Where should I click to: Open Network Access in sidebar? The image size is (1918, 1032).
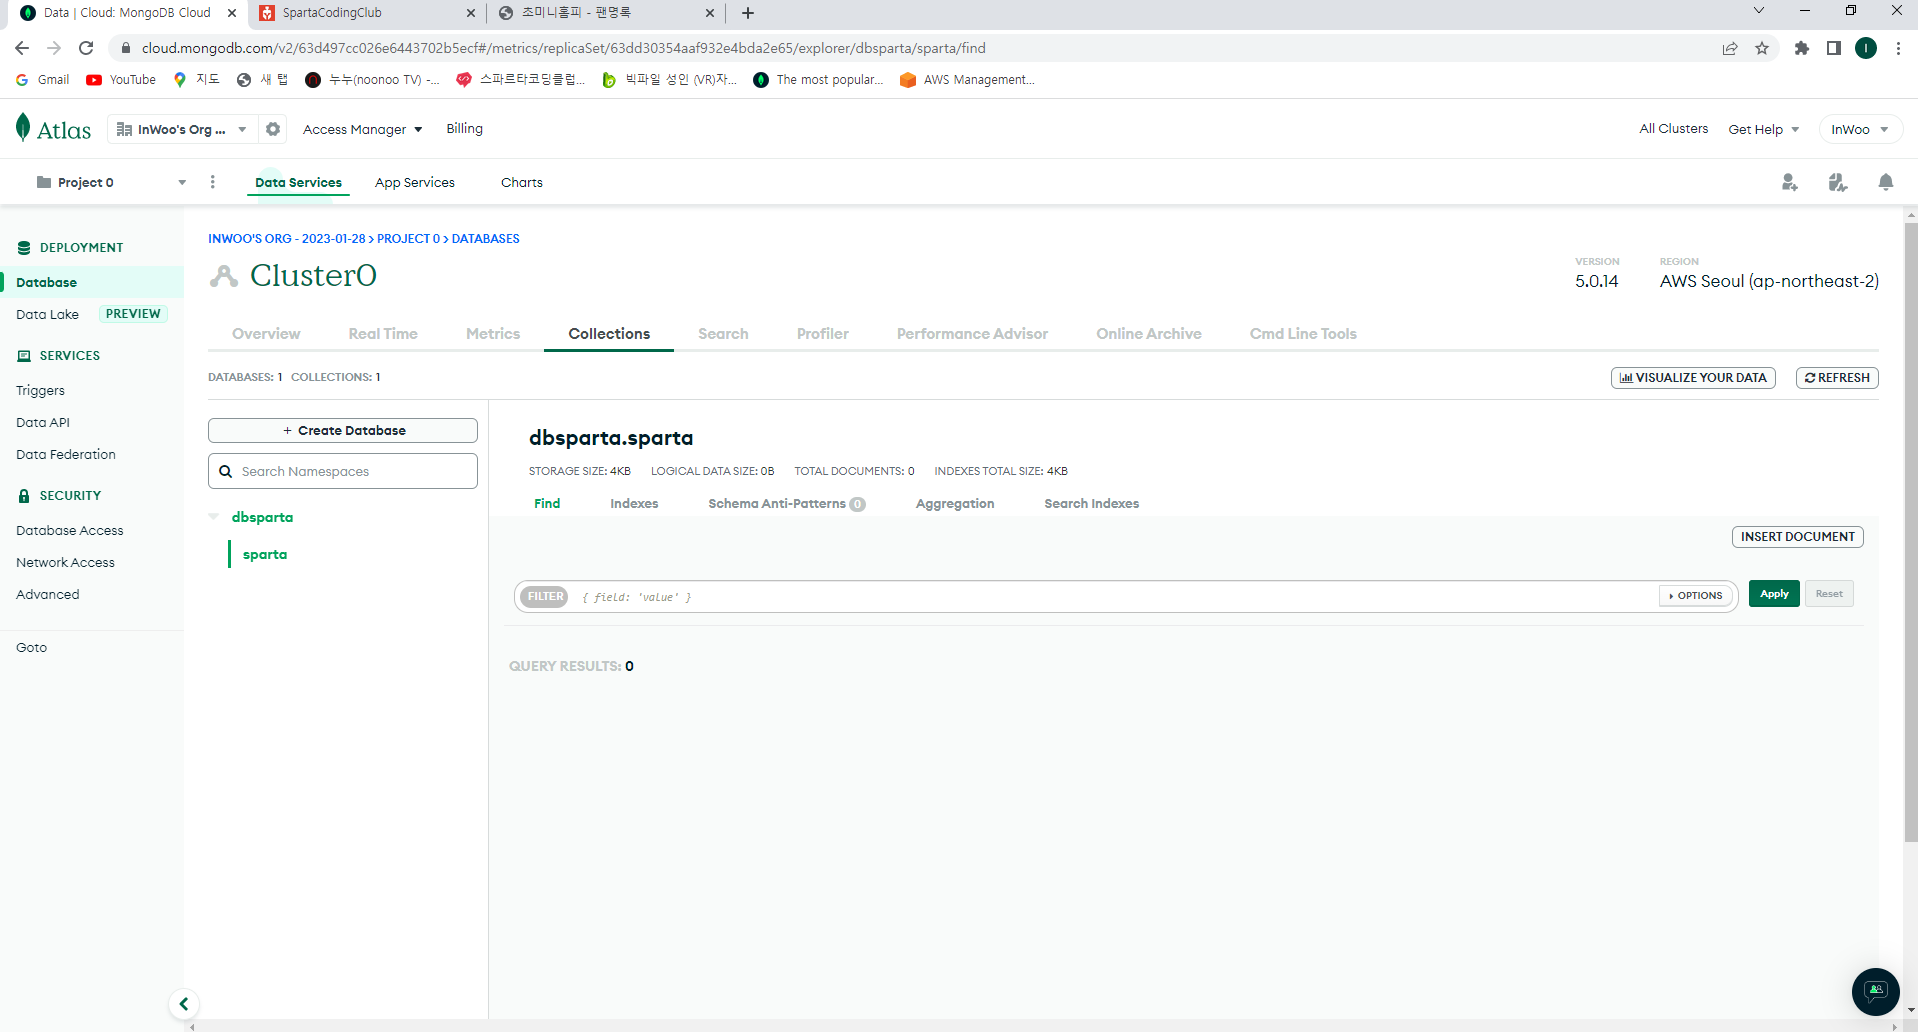(x=65, y=563)
